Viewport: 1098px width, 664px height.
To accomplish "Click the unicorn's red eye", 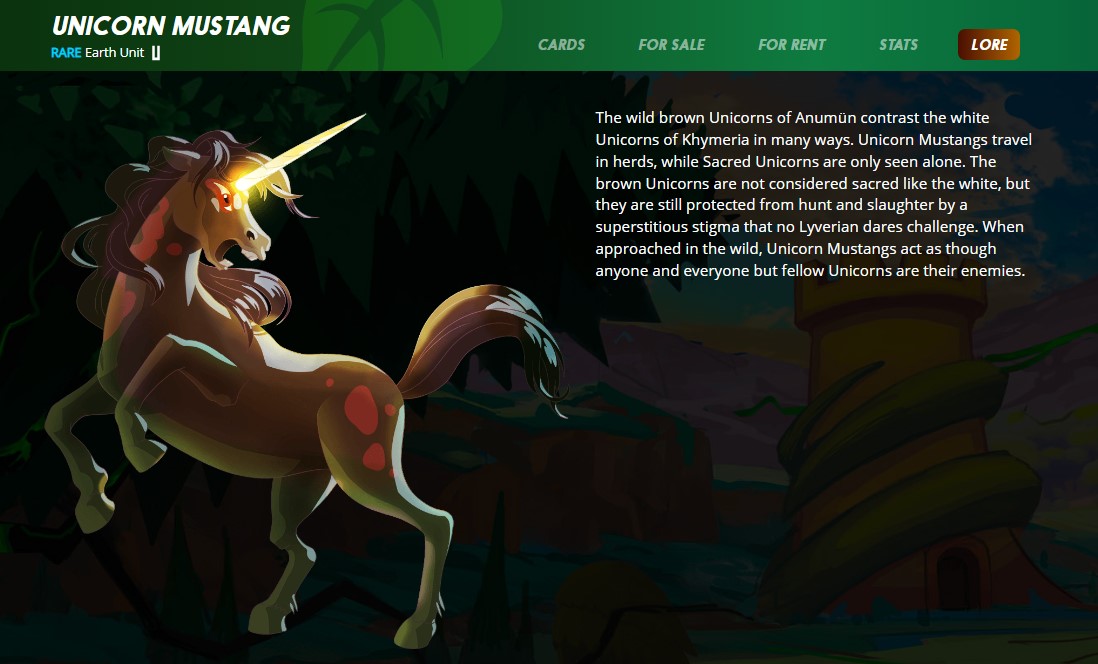I will [225, 198].
